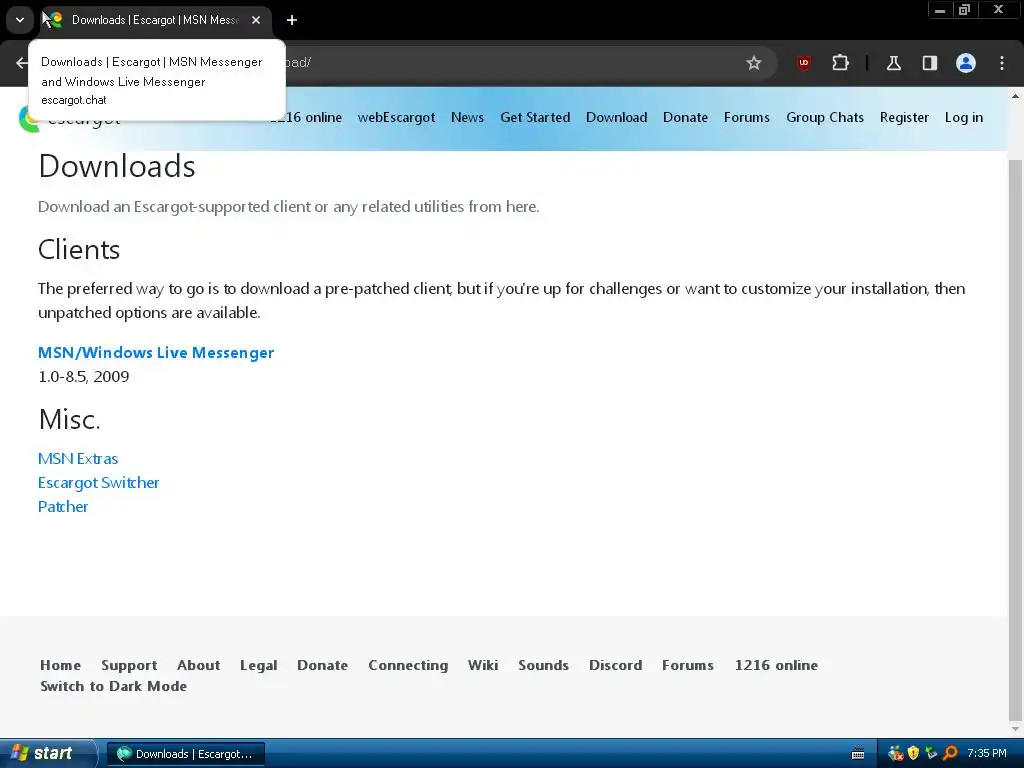Open webEscargot in the top navigation
Image resolution: width=1024 pixels, height=768 pixels.
396,118
